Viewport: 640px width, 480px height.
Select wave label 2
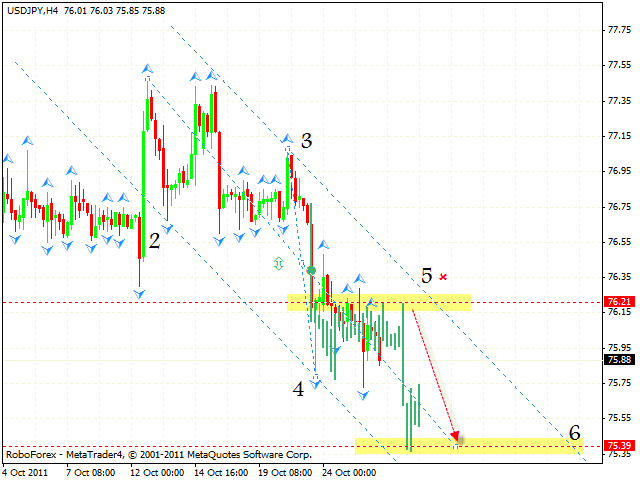click(154, 241)
